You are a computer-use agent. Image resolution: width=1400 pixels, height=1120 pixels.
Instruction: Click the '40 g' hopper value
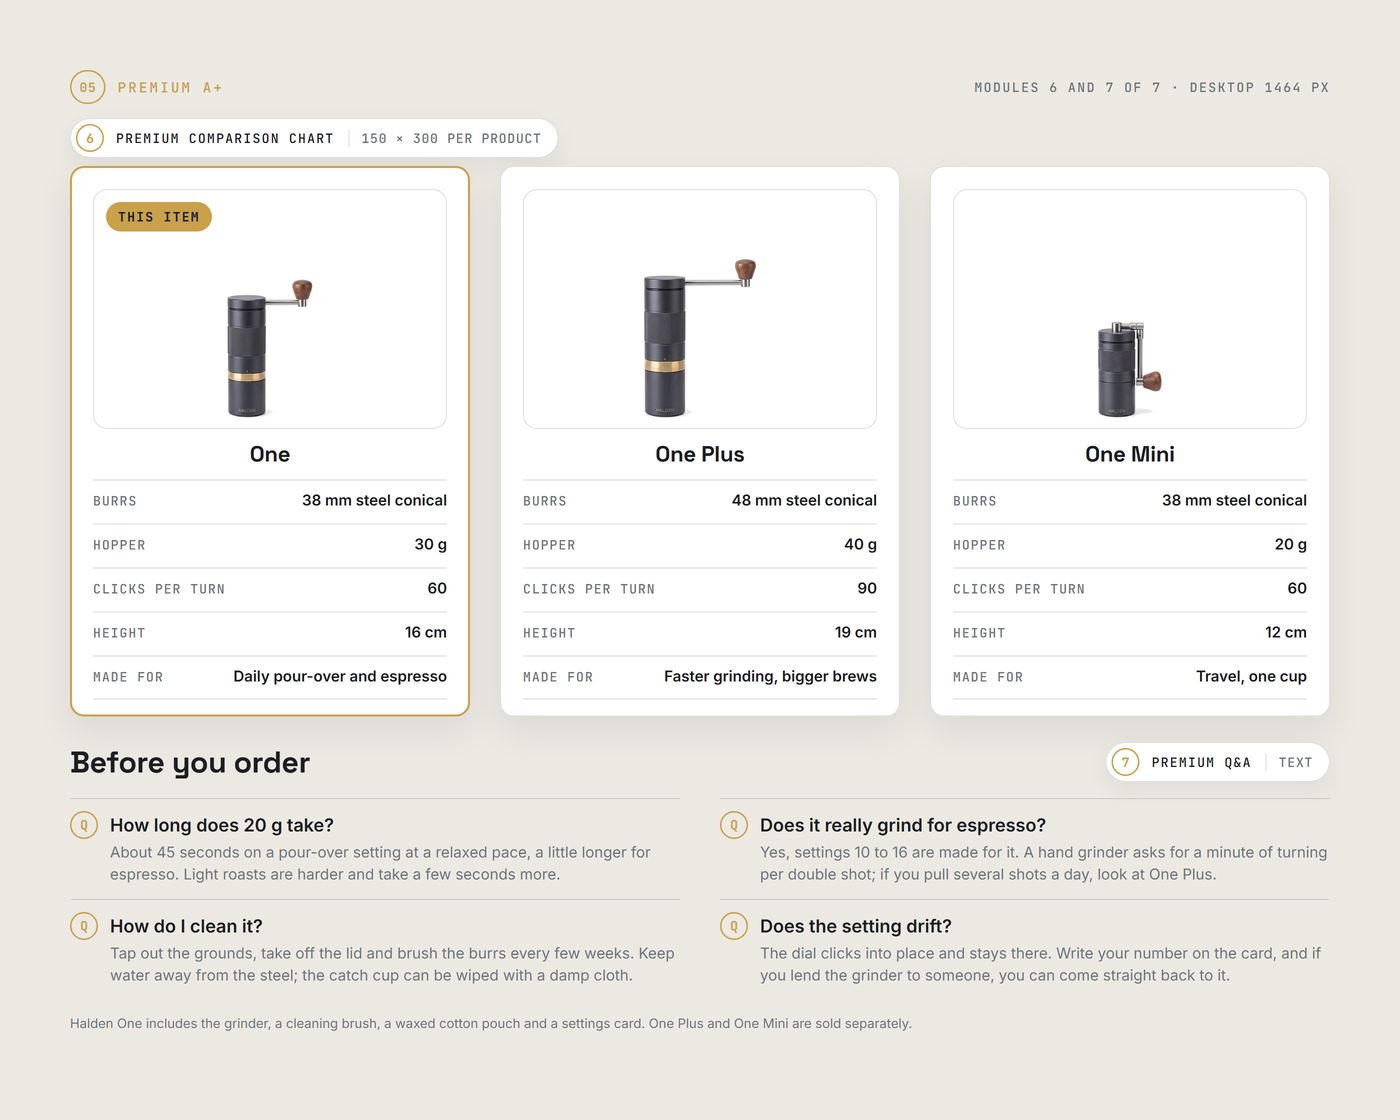tap(860, 544)
